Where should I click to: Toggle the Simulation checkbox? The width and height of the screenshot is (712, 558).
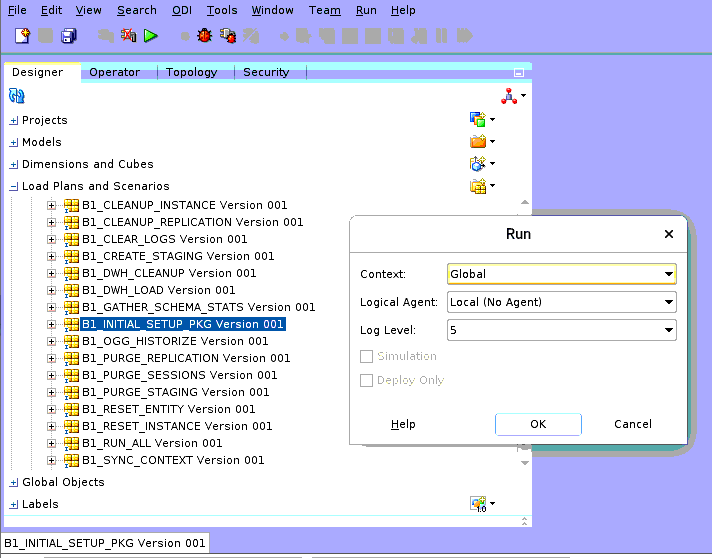click(x=366, y=356)
